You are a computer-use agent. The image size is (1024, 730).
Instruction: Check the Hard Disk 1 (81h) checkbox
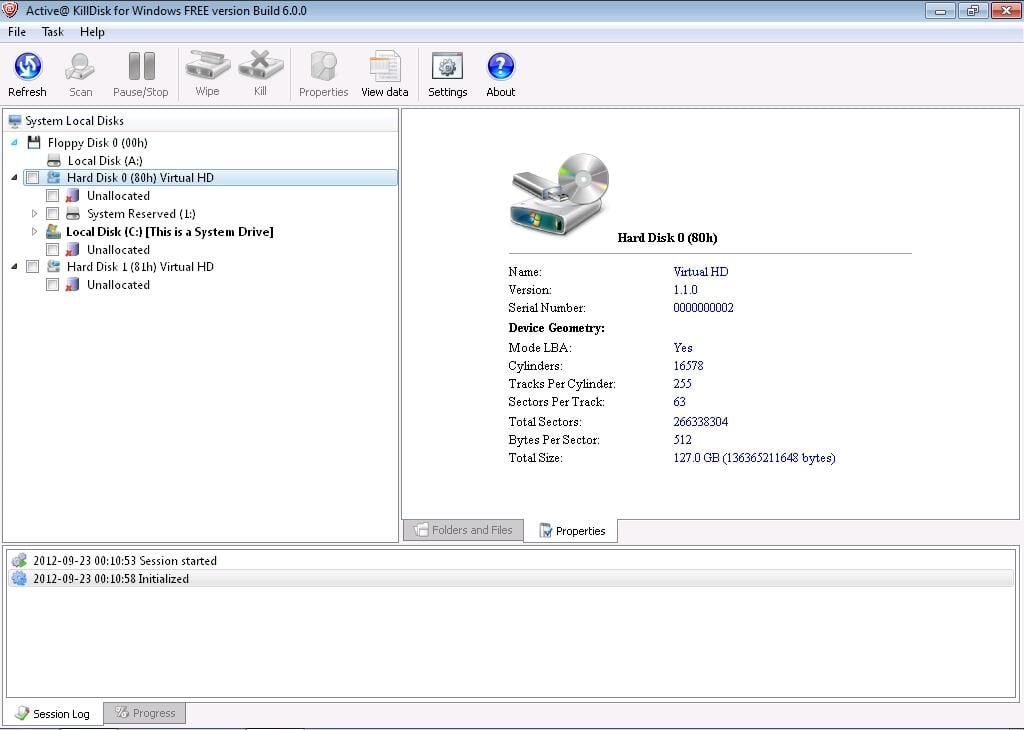32,266
